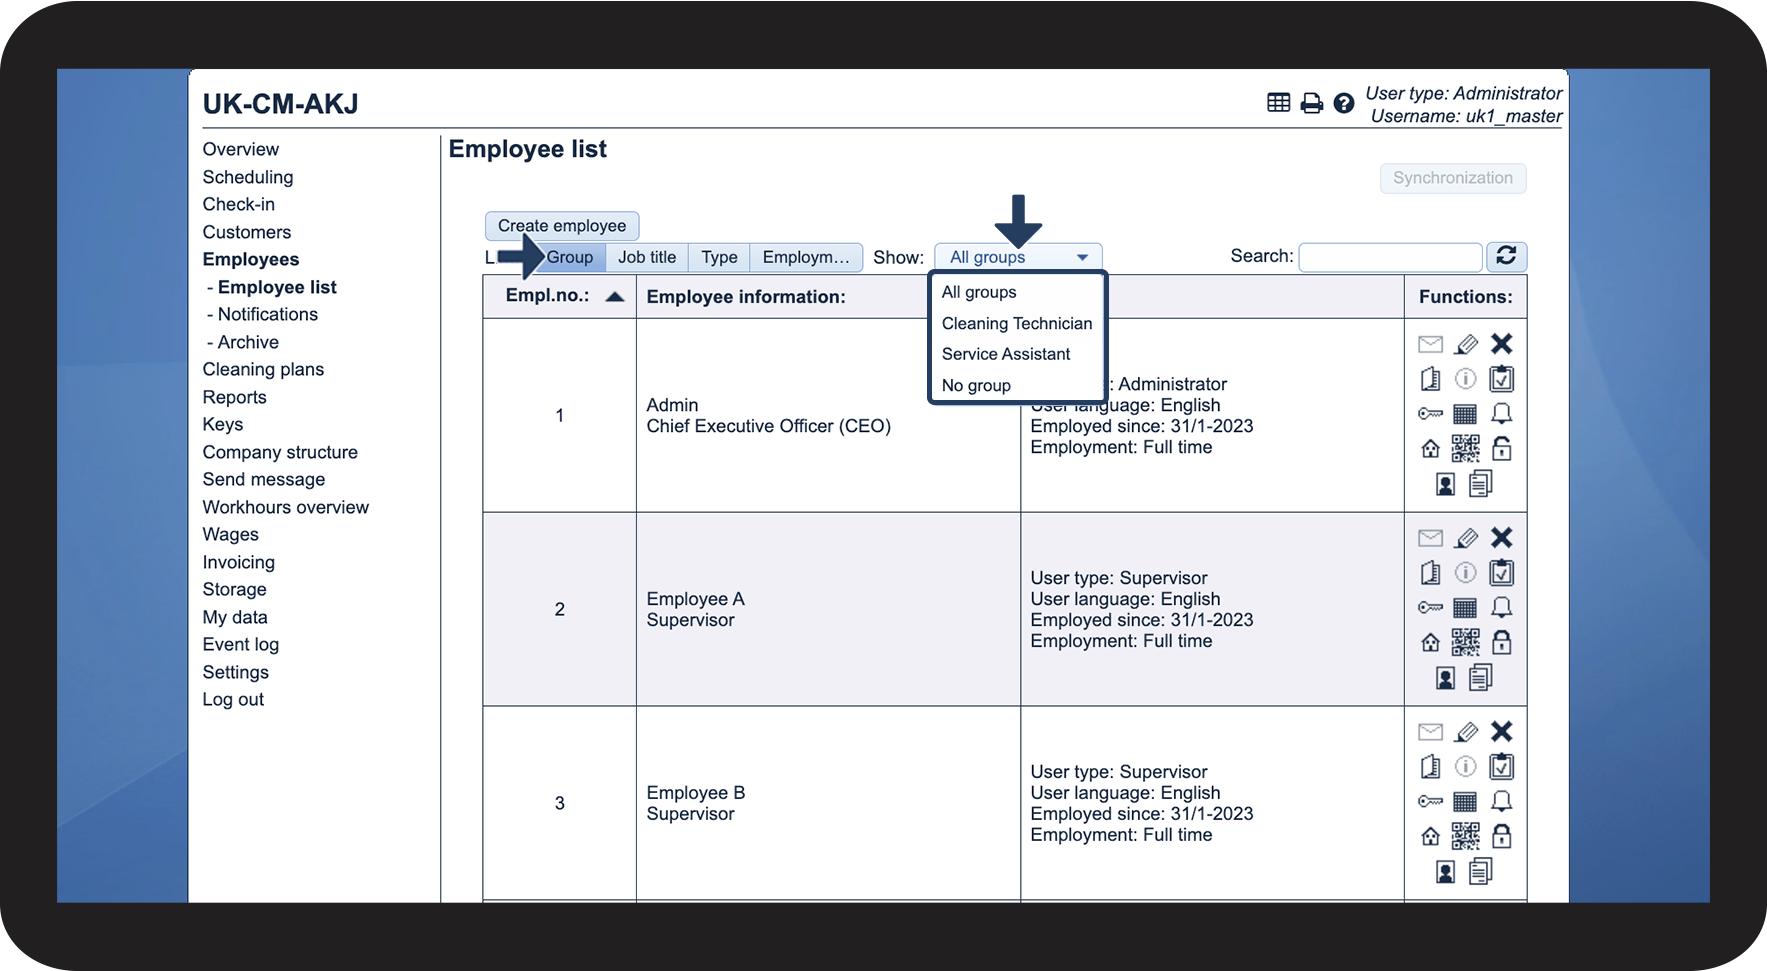Open the help question mark icon
The image size is (1767, 971).
point(1344,103)
